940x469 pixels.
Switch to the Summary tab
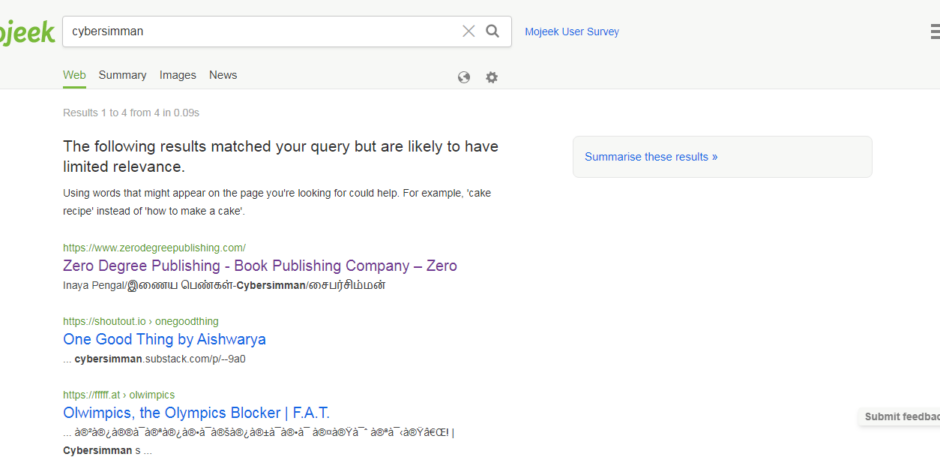tap(122, 75)
